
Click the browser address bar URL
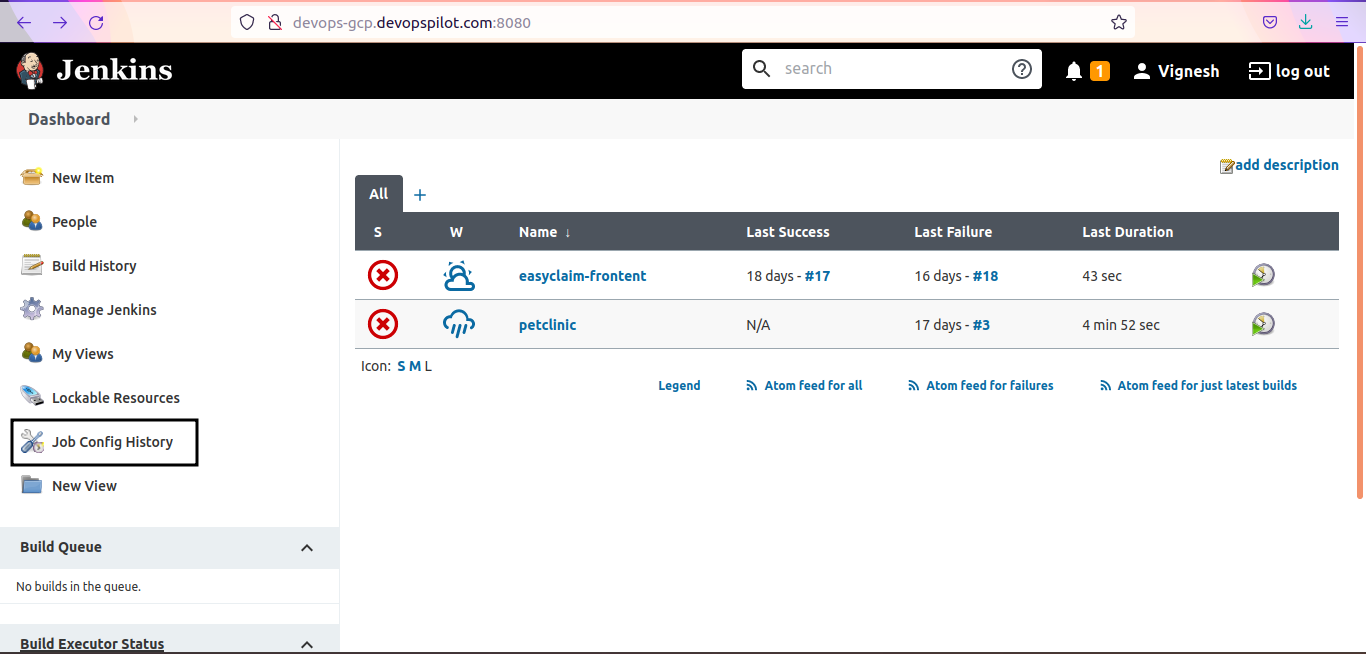tap(412, 22)
